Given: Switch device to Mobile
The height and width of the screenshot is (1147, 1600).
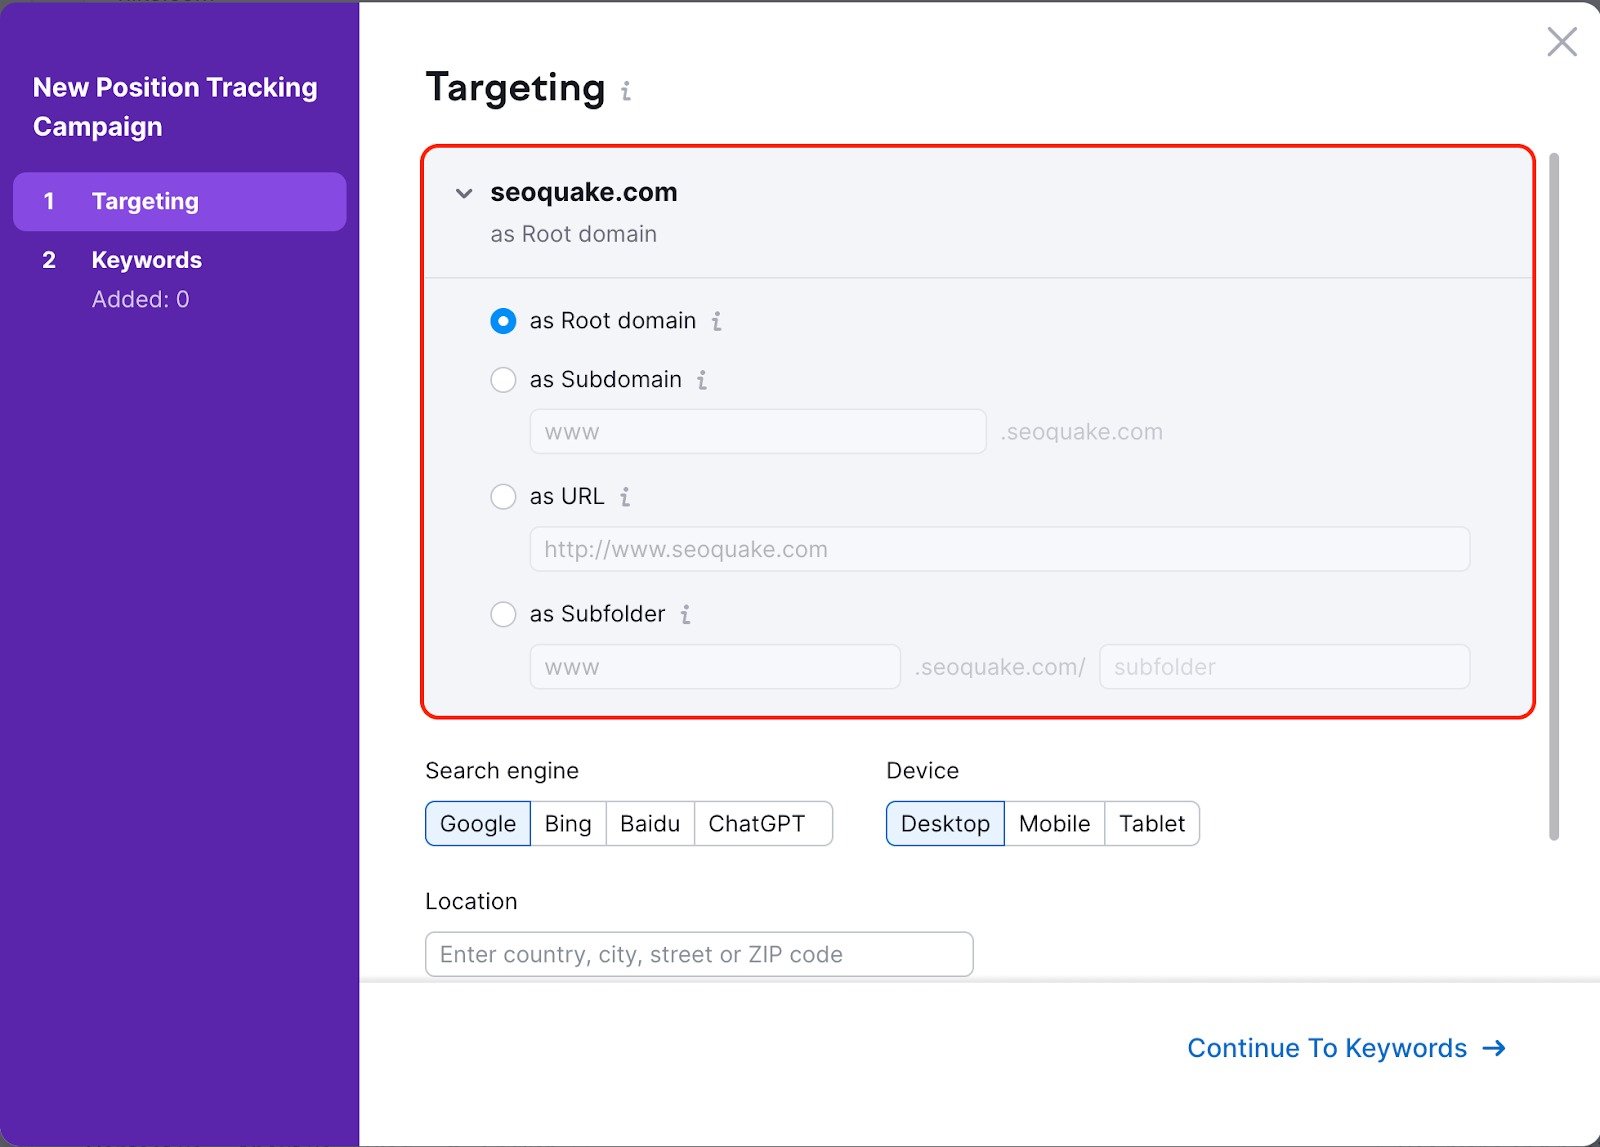Looking at the screenshot, I should click(x=1054, y=824).
